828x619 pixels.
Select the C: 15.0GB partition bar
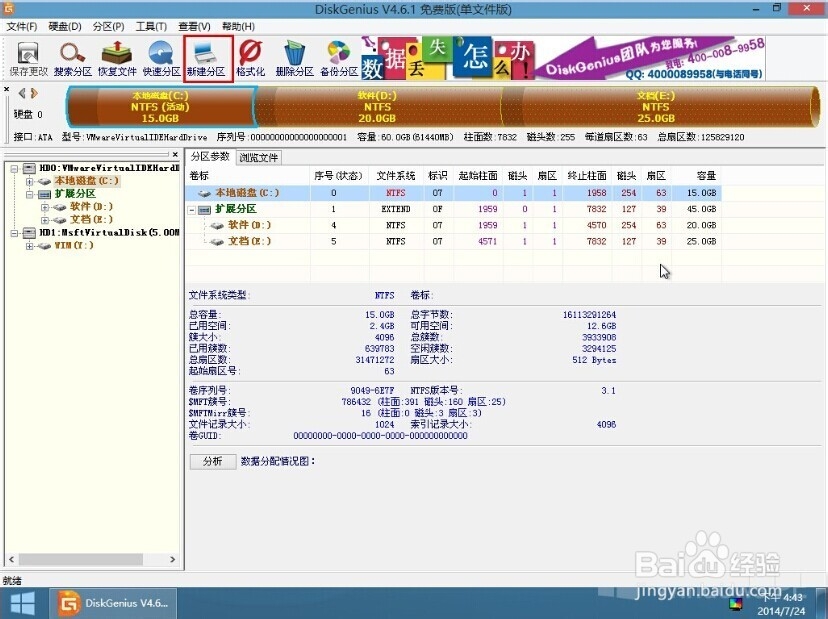pos(161,107)
